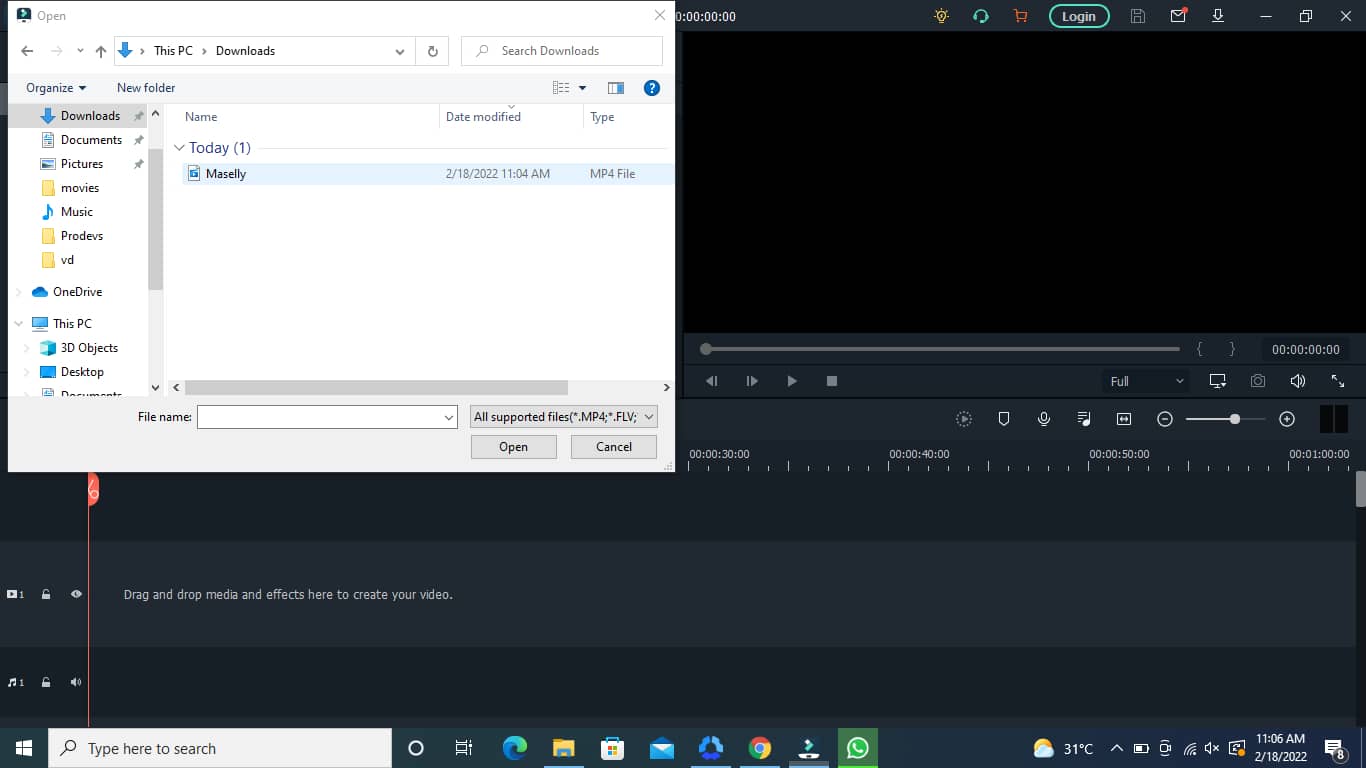Click the fullscreen preview arrows icon
The height and width of the screenshot is (768, 1366).
click(1338, 381)
